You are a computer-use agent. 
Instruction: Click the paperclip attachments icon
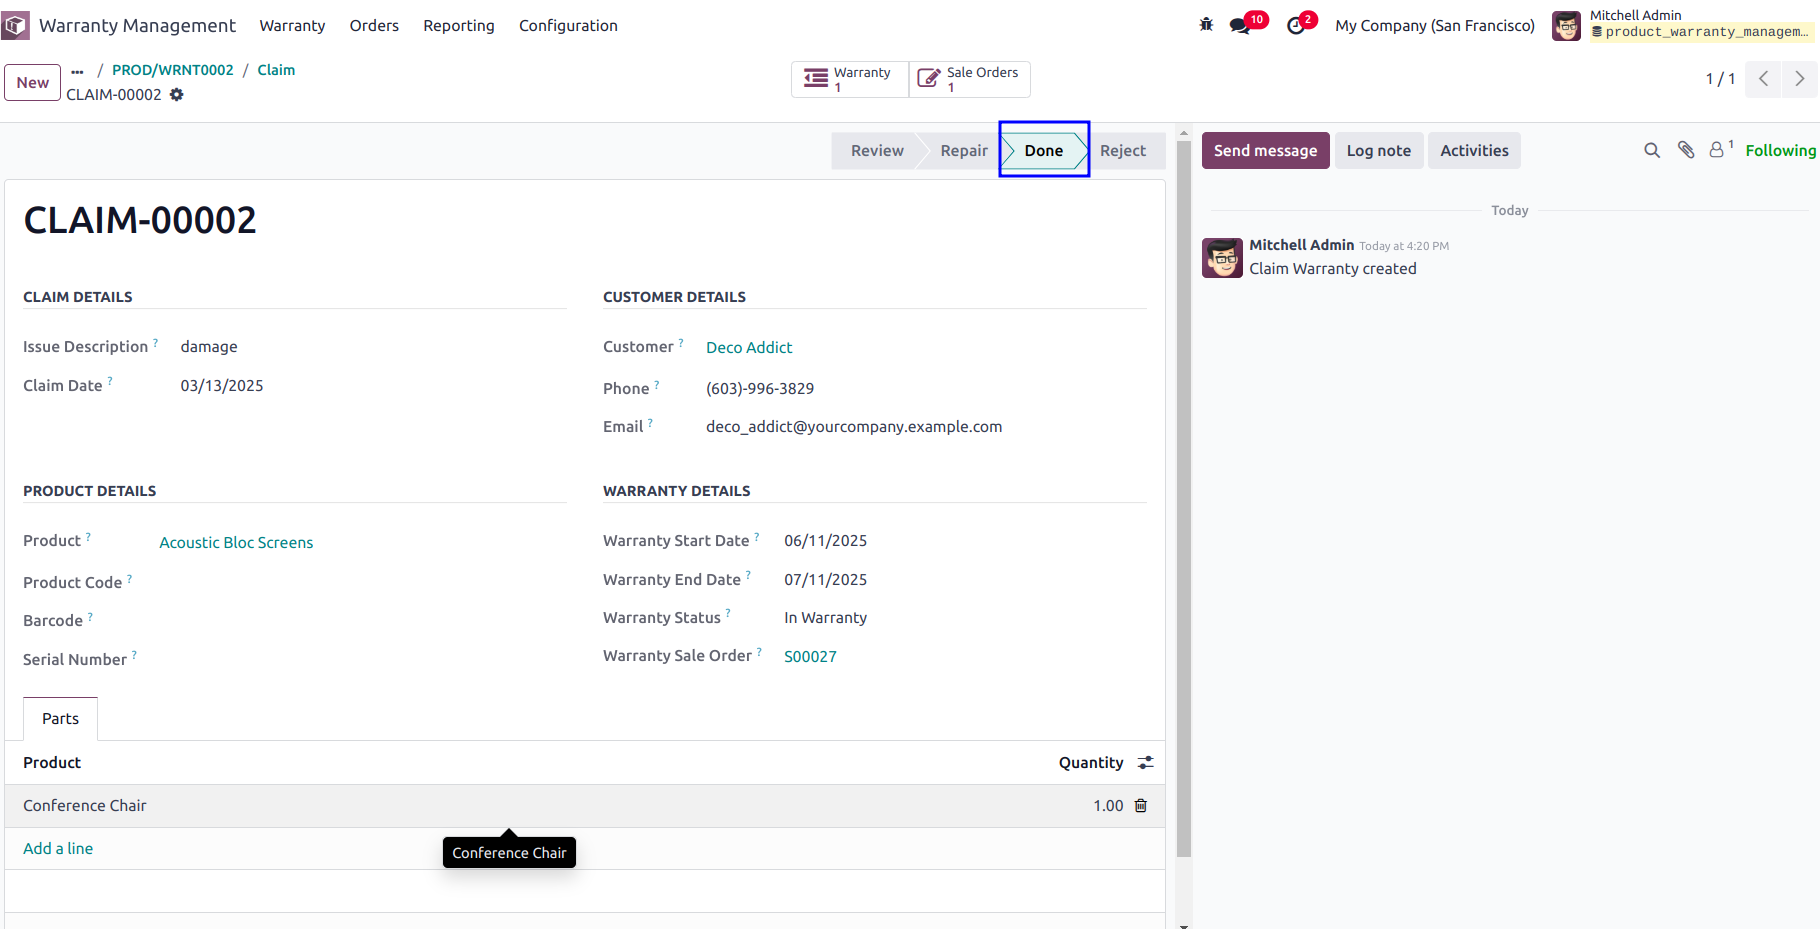[x=1686, y=150]
